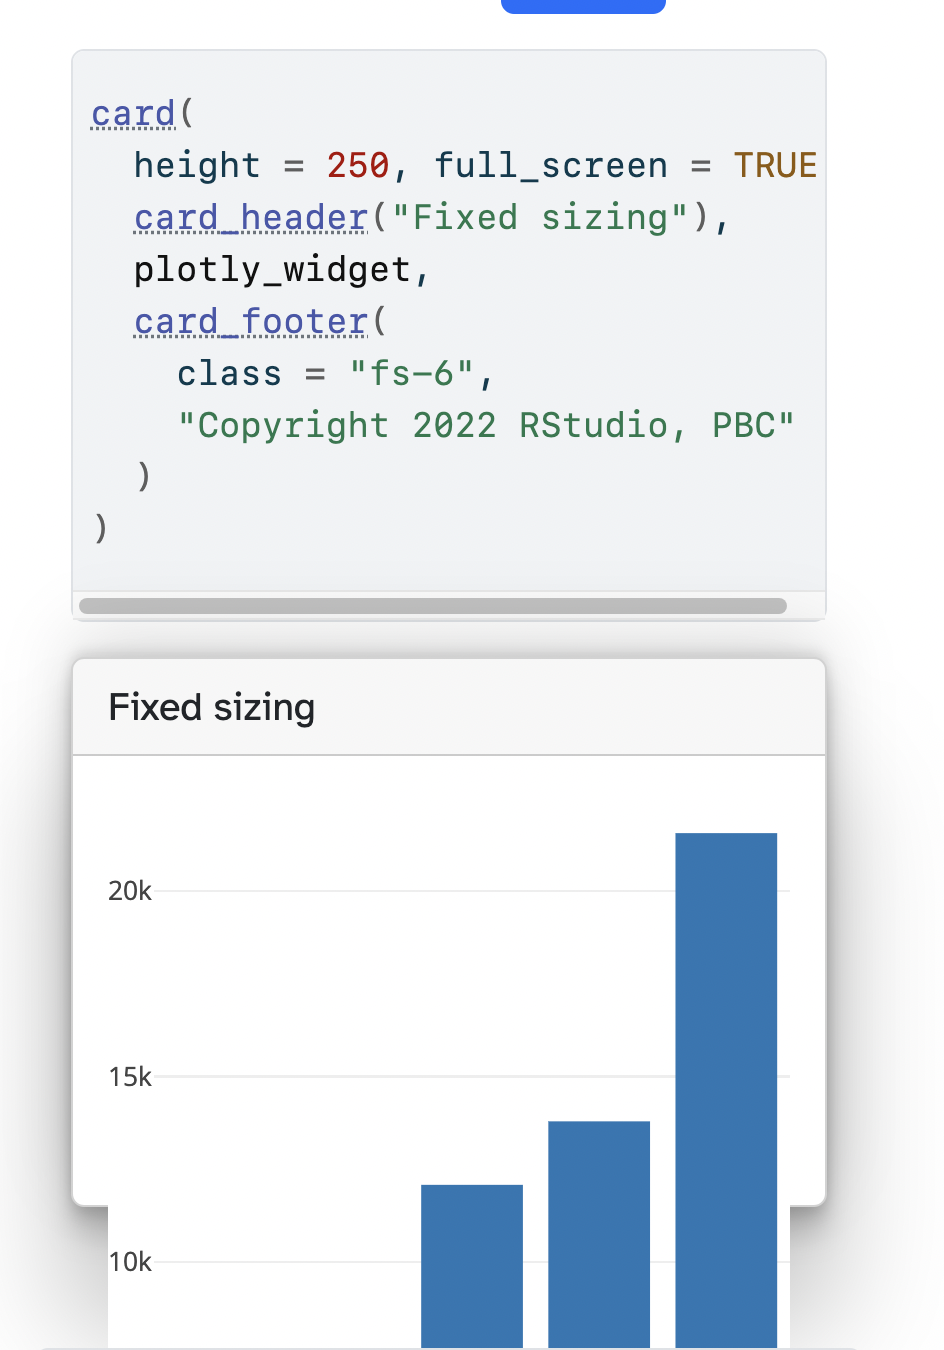Open the card_header documentation link
Image resolution: width=944 pixels, height=1350 pixels.
[x=249, y=217]
